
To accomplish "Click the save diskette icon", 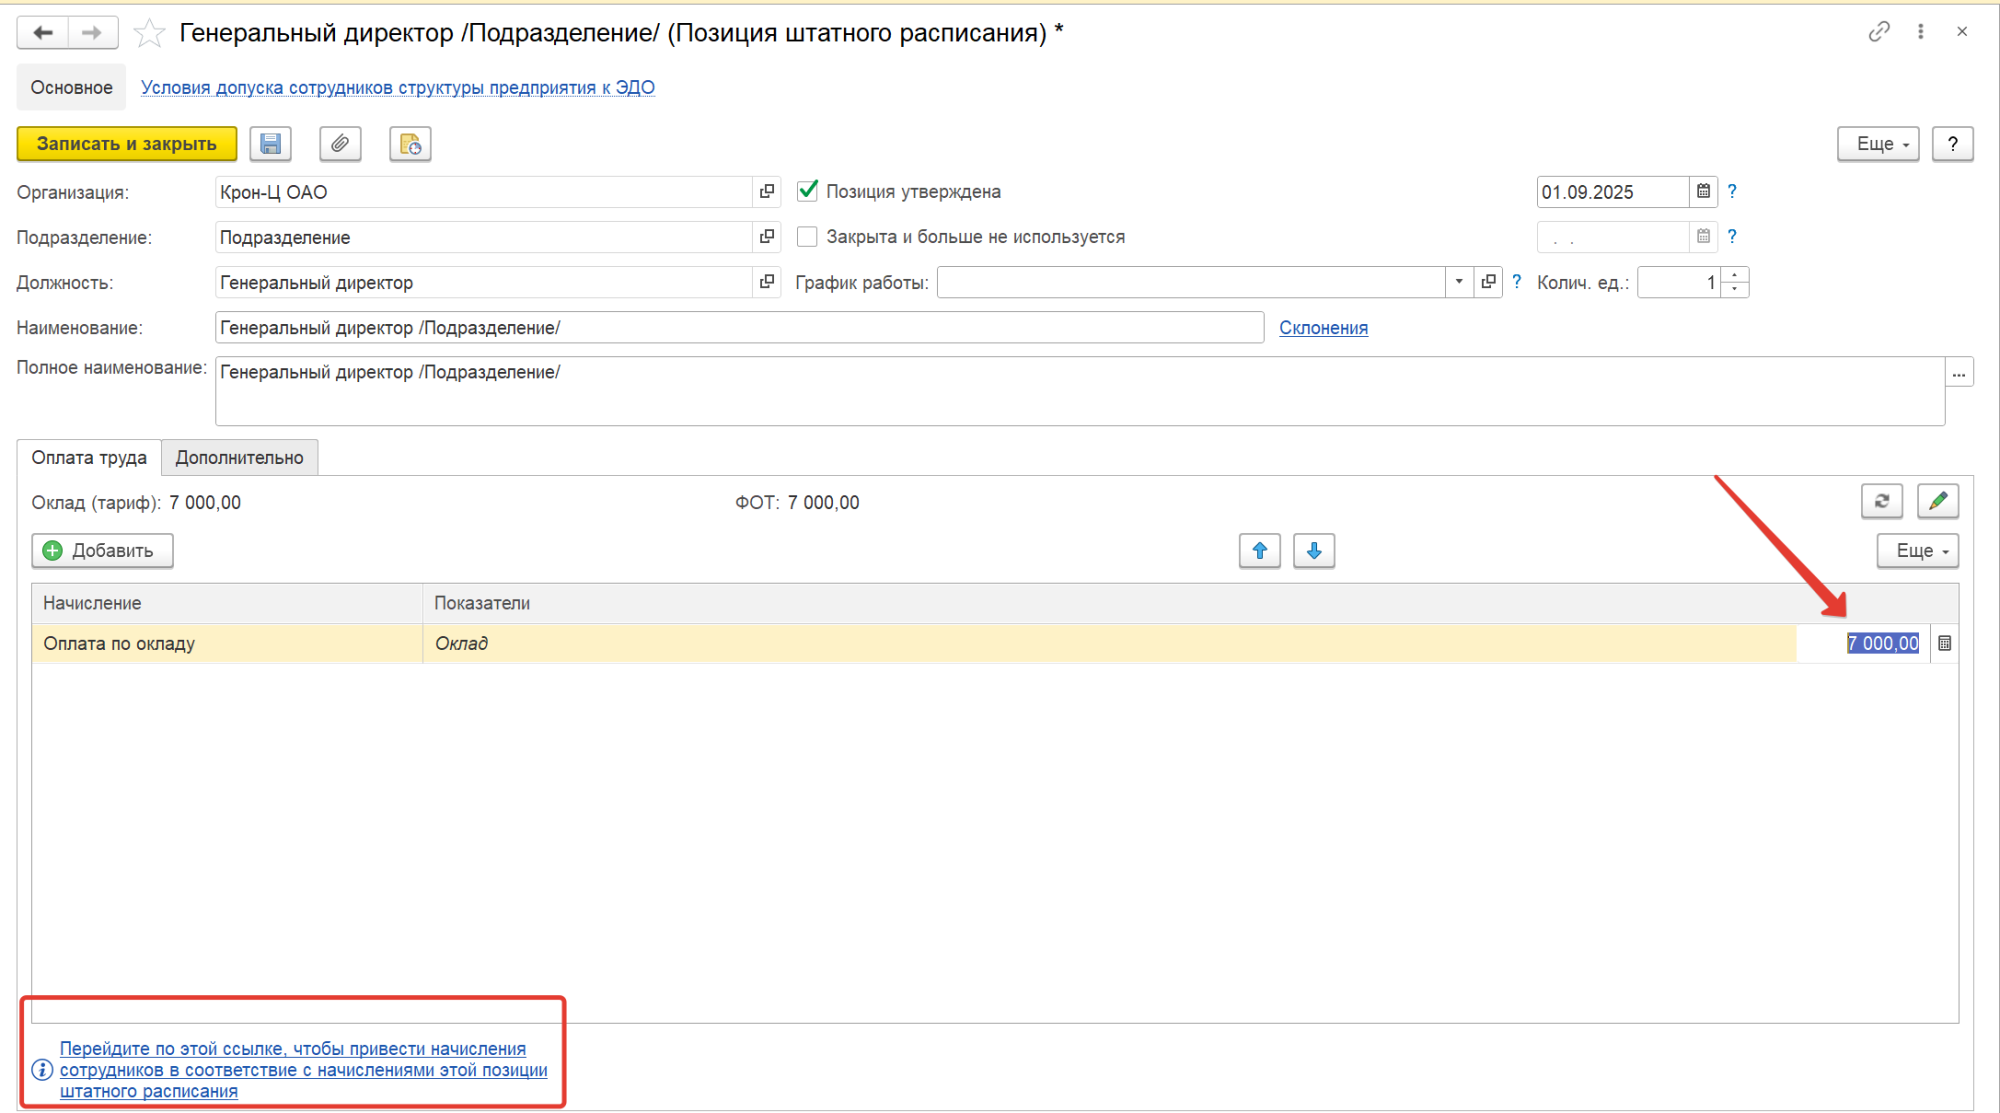I will 270,144.
